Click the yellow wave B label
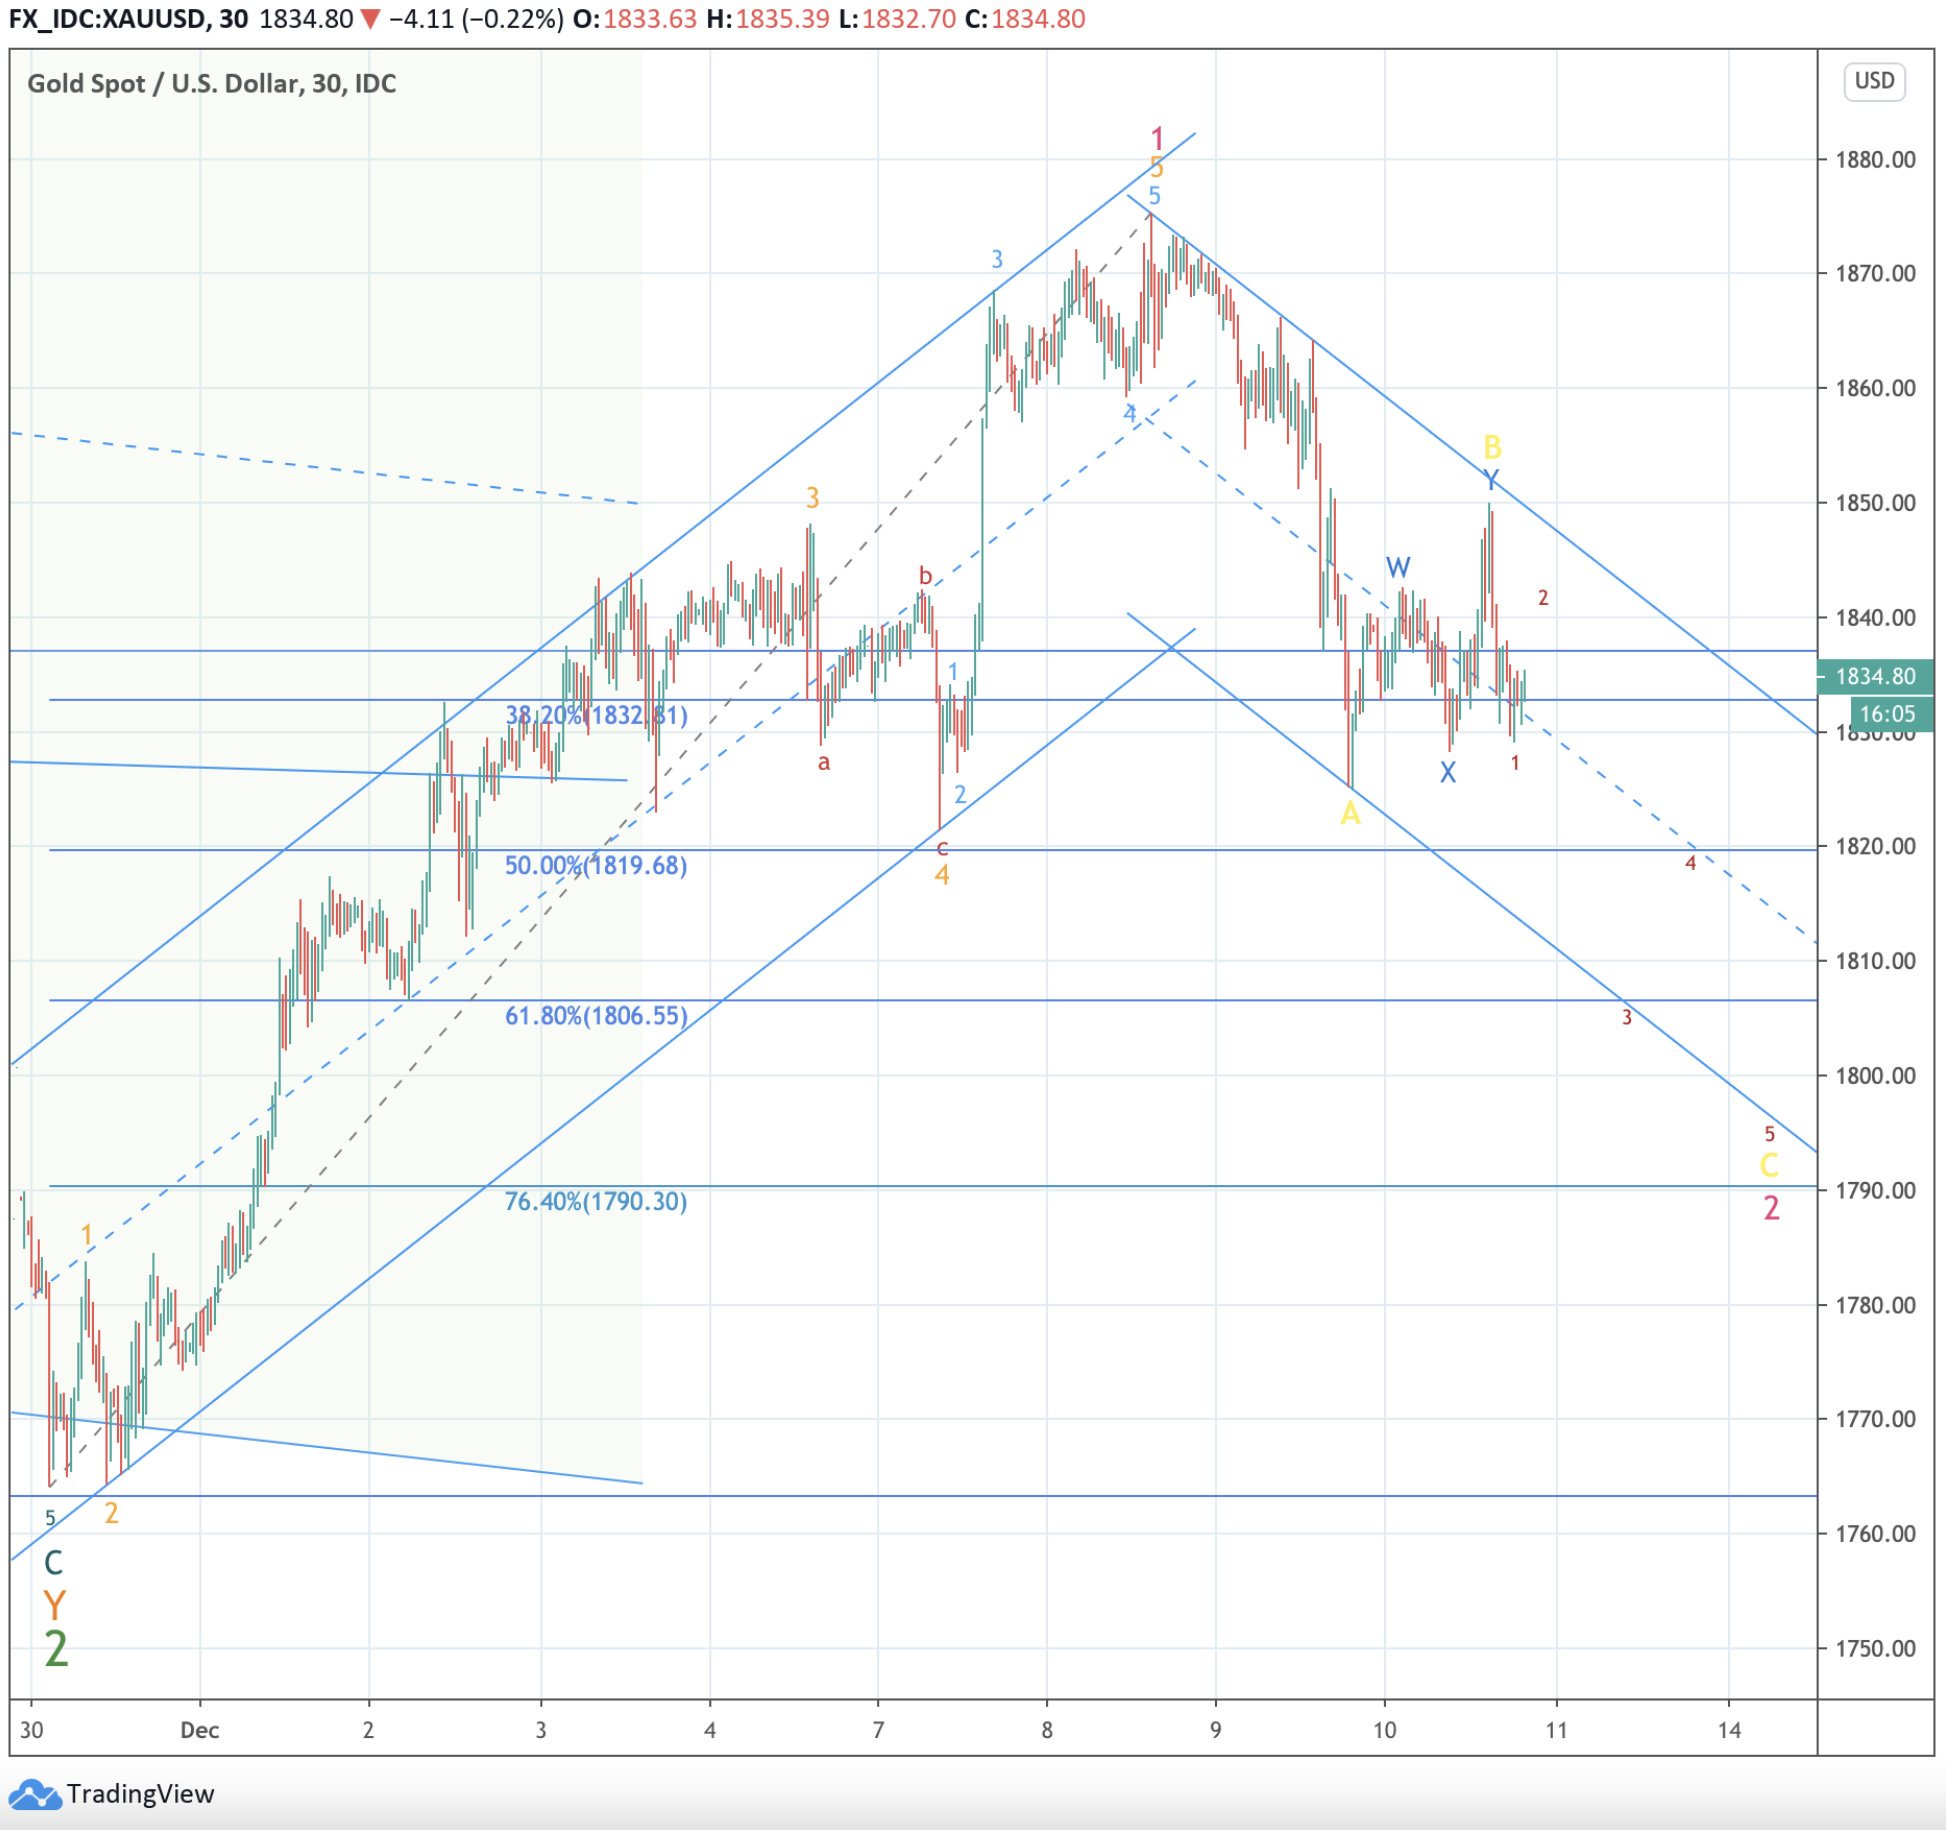 pos(1492,446)
